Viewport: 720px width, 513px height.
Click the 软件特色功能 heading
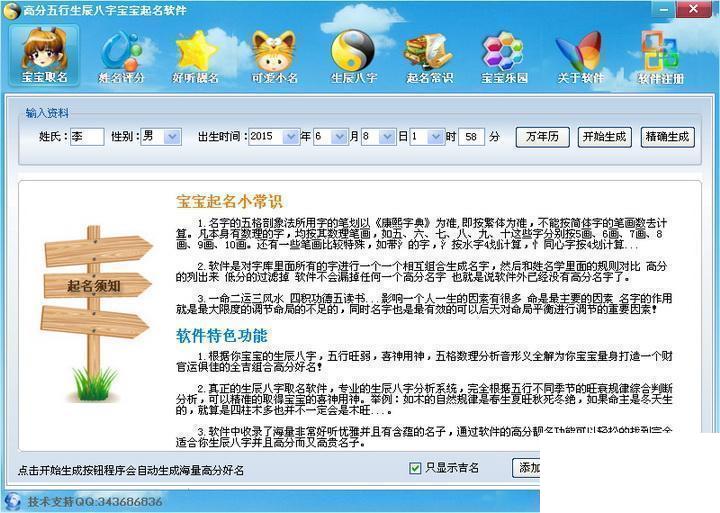(221, 336)
